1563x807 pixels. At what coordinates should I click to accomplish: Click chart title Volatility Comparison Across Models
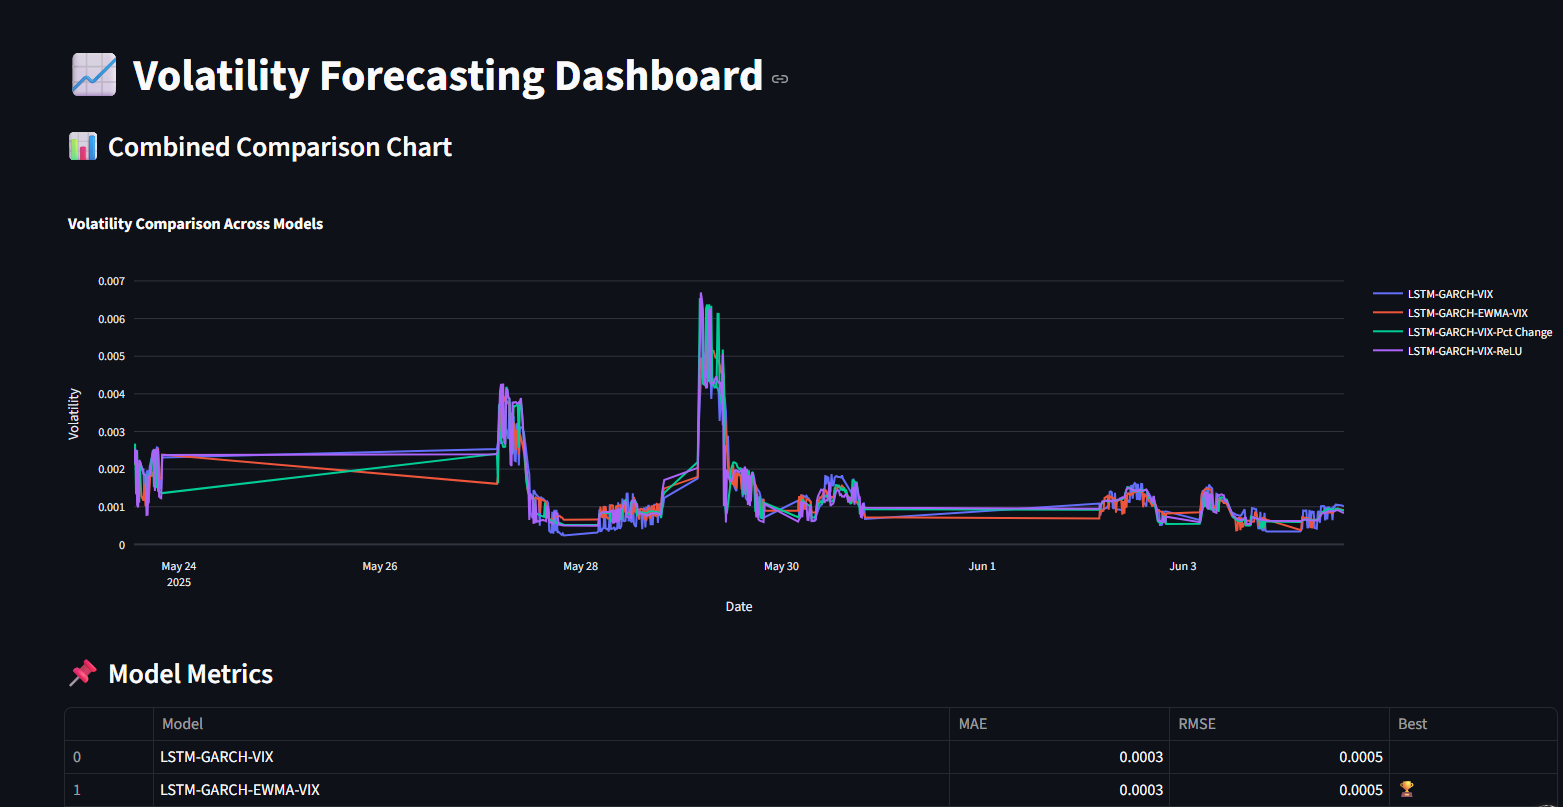[x=195, y=224]
